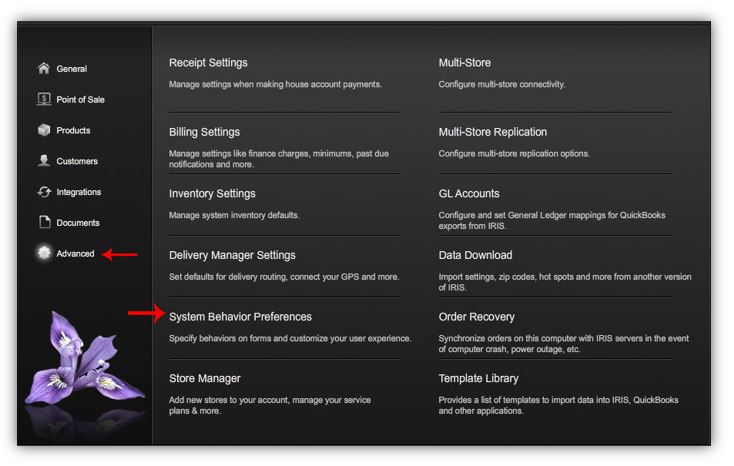
Task: Open Order Recovery
Action: pyautogui.click(x=476, y=317)
